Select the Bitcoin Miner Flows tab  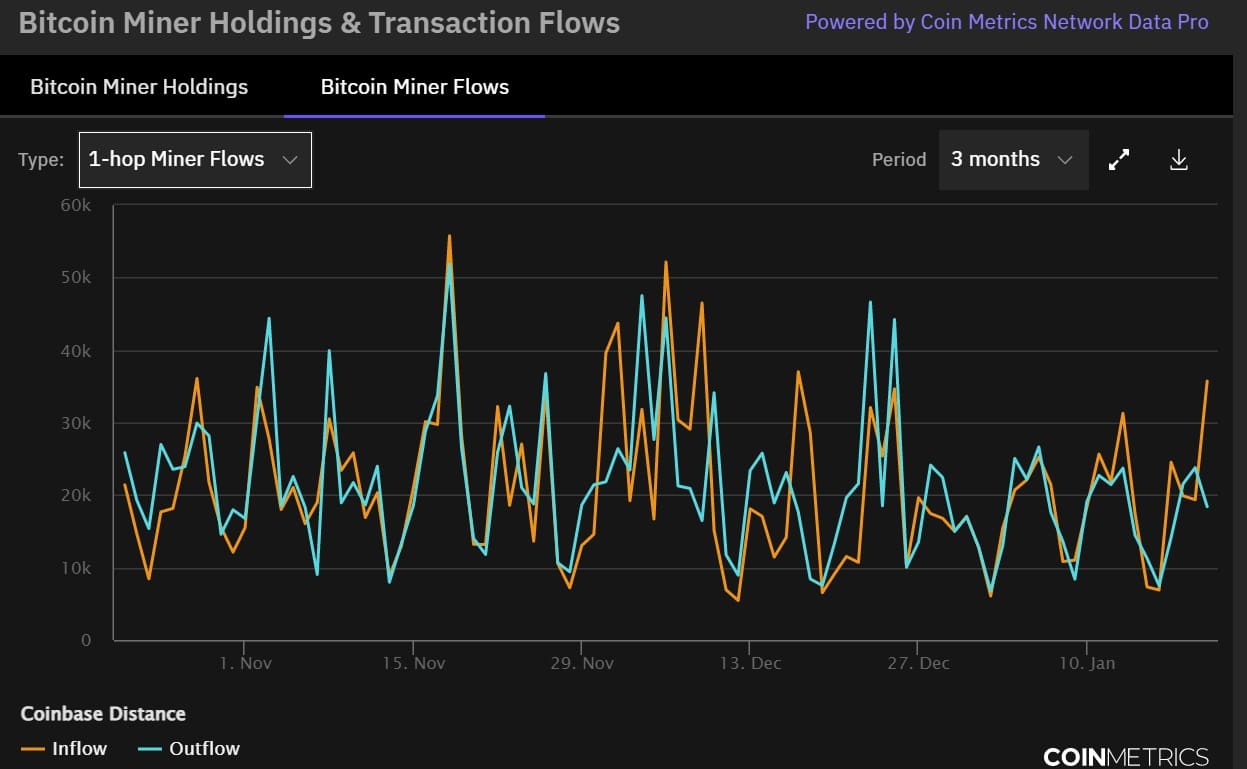pyautogui.click(x=414, y=87)
